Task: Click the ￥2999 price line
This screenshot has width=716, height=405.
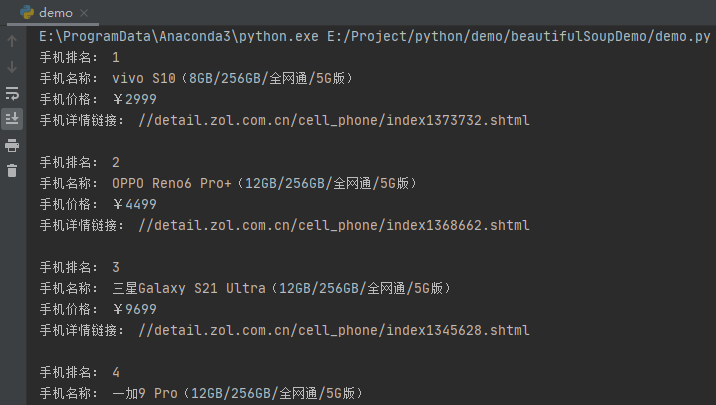Action: (135, 99)
